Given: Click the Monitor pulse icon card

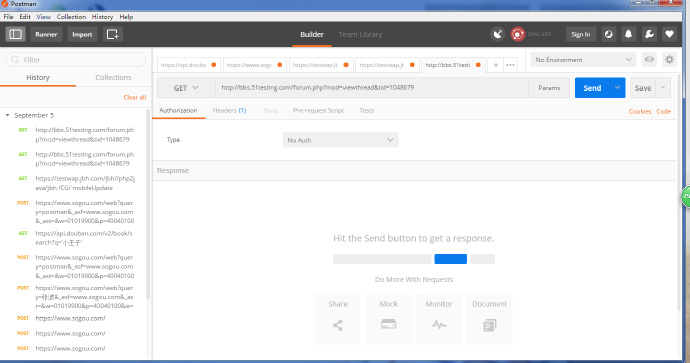Looking at the screenshot, I should (x=439, y=319).
